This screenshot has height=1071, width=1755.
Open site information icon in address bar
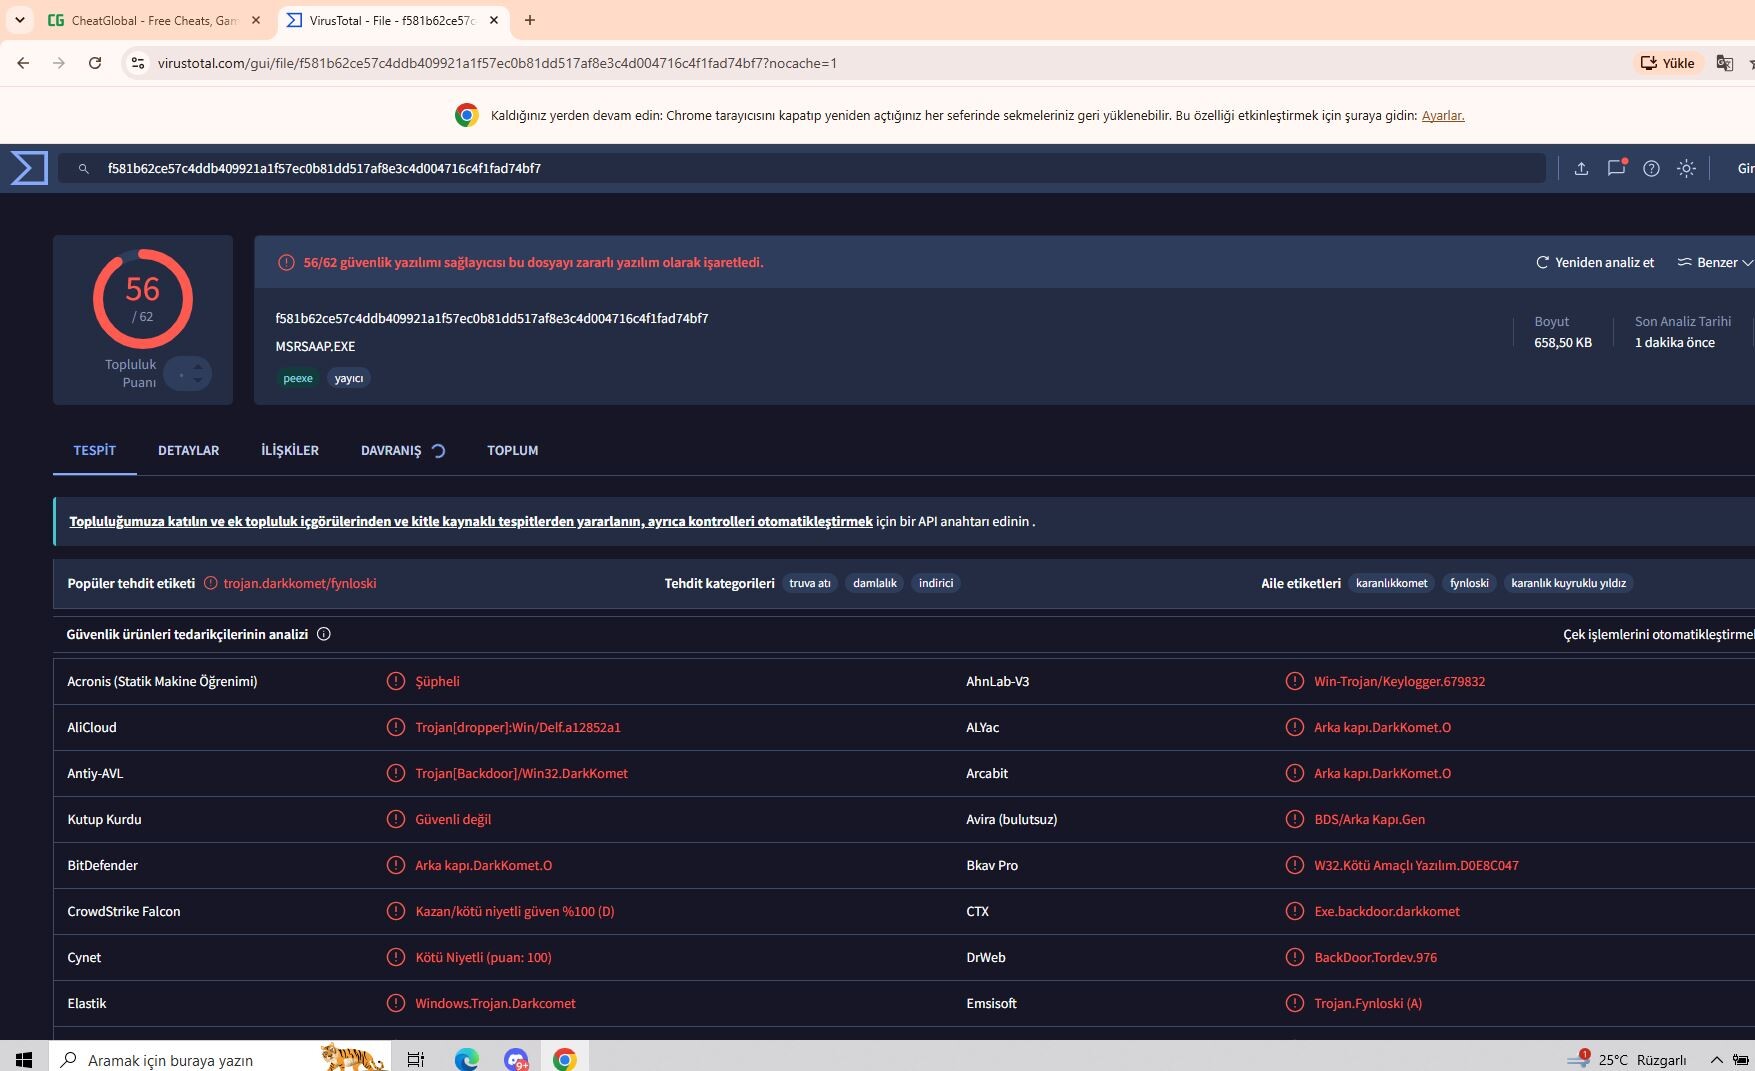point(139,63)
